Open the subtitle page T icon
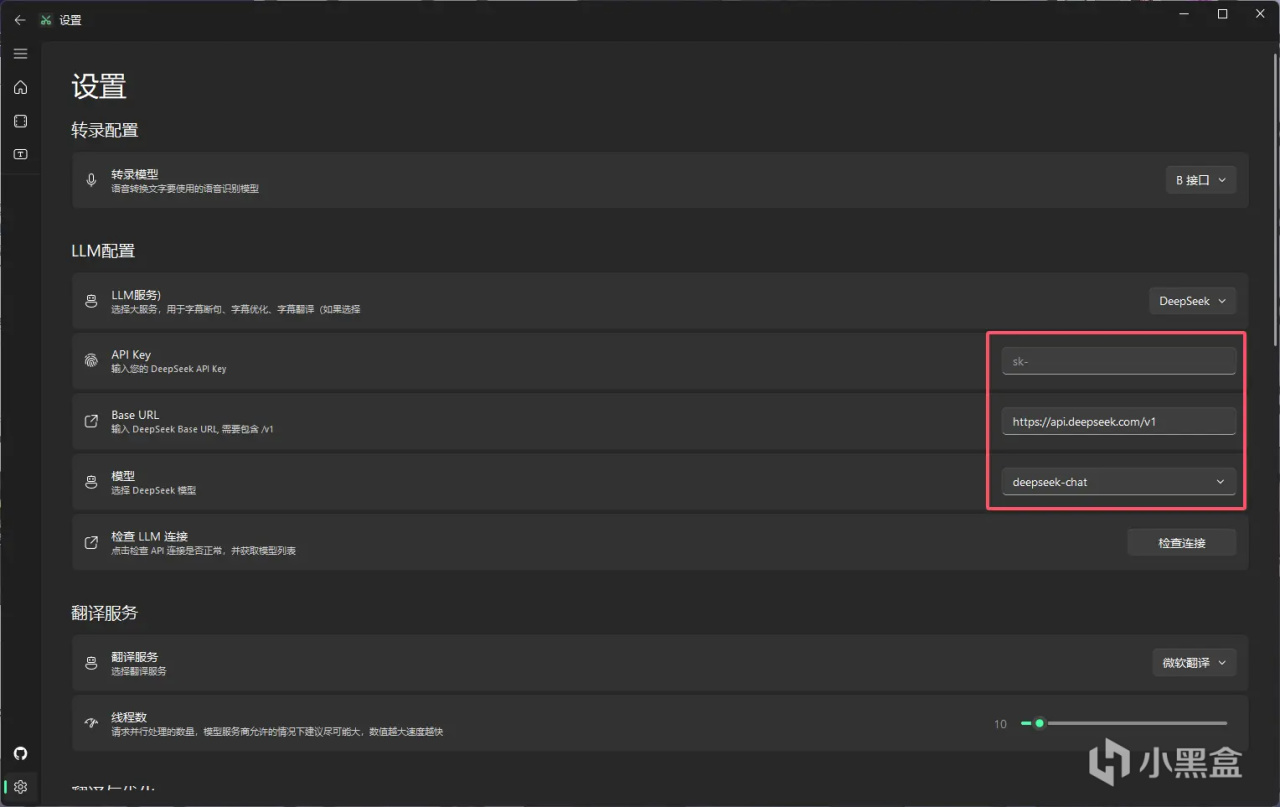 pyautogui.click(x=20, y=154)
